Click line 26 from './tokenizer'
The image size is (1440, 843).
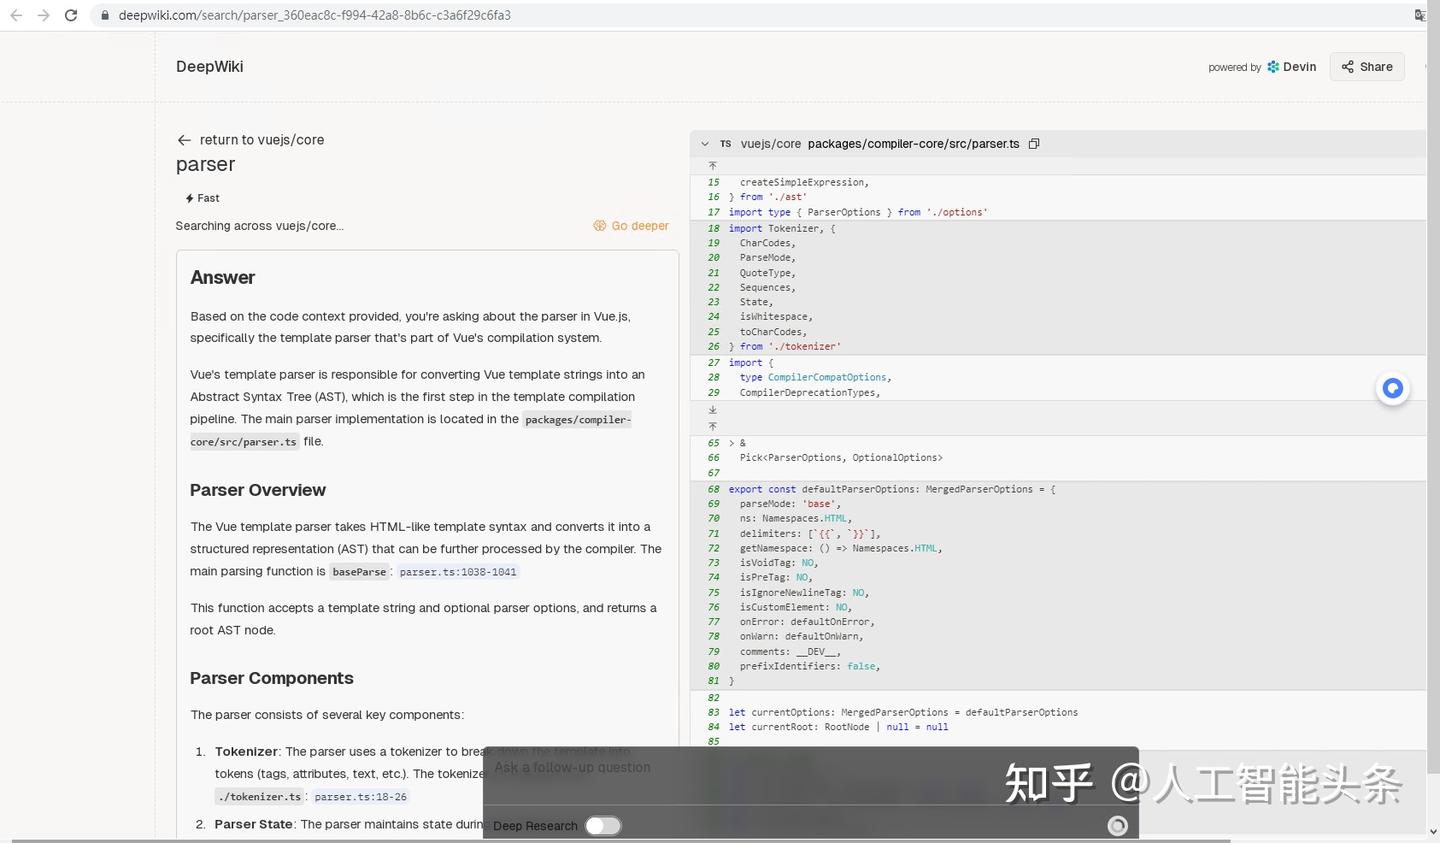pos(785,346)
